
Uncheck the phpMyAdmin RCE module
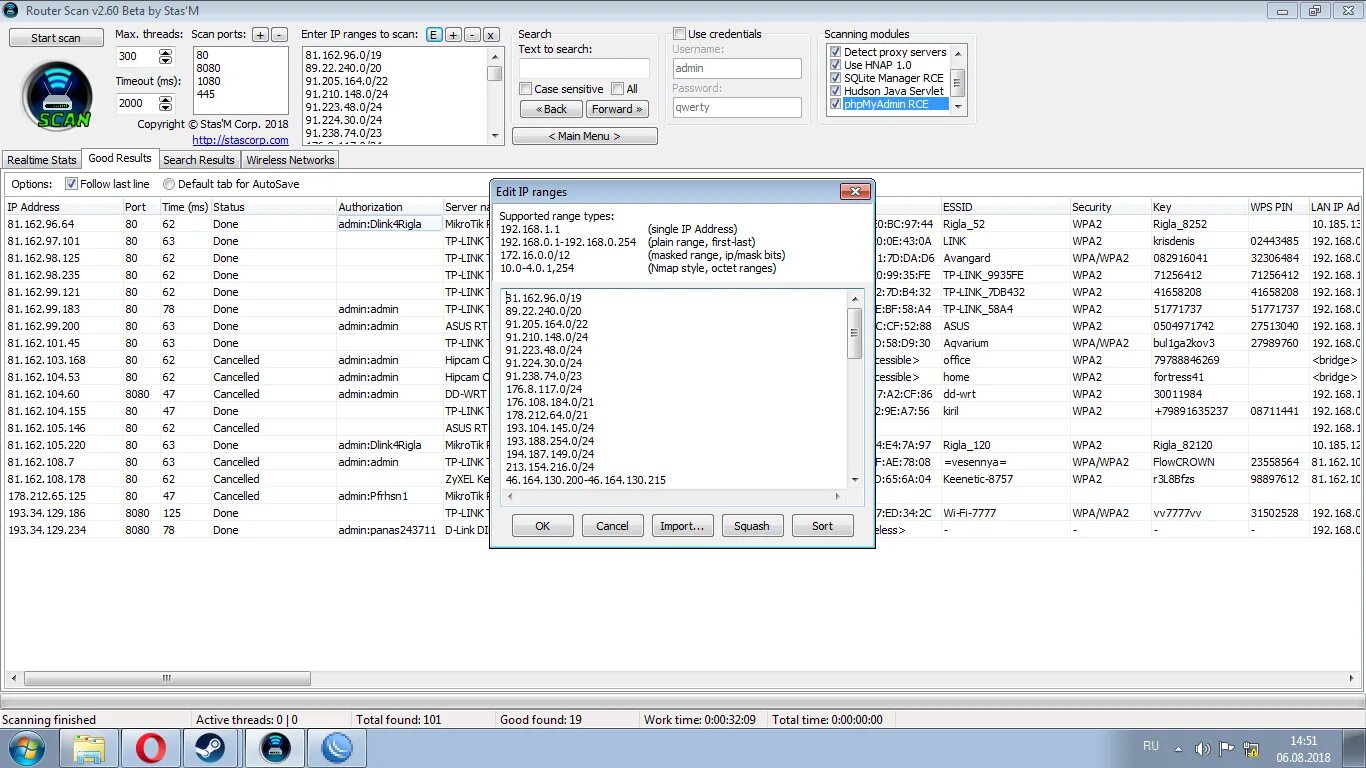[836, 104]
